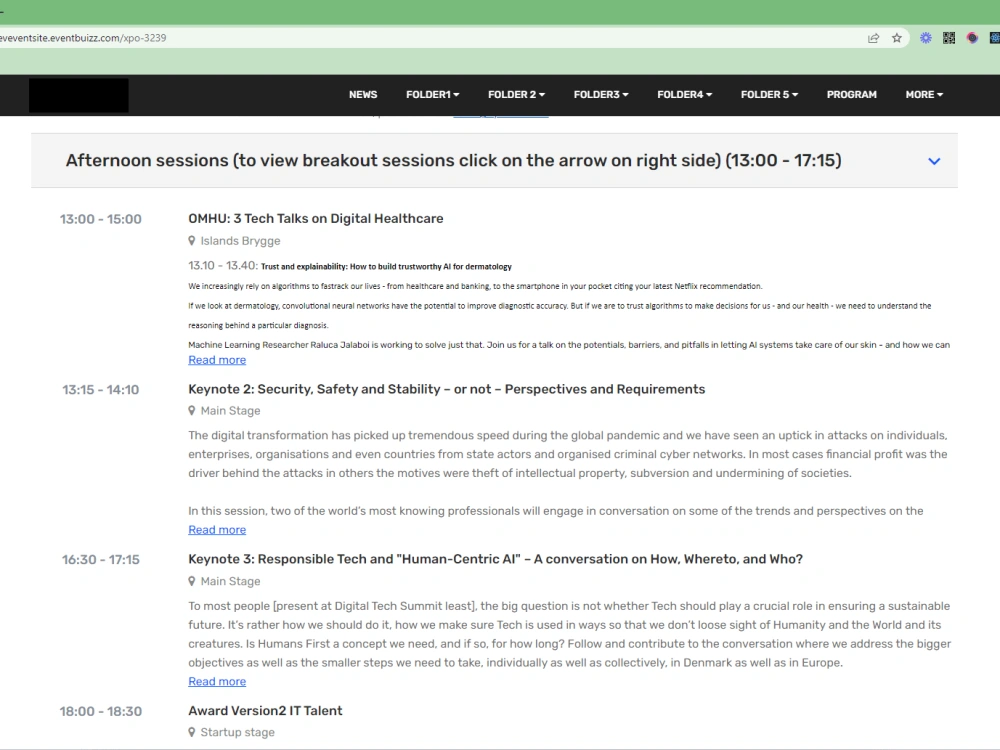
Task: Open the FOLDER 2 dropdown menu
Action: 516,94
